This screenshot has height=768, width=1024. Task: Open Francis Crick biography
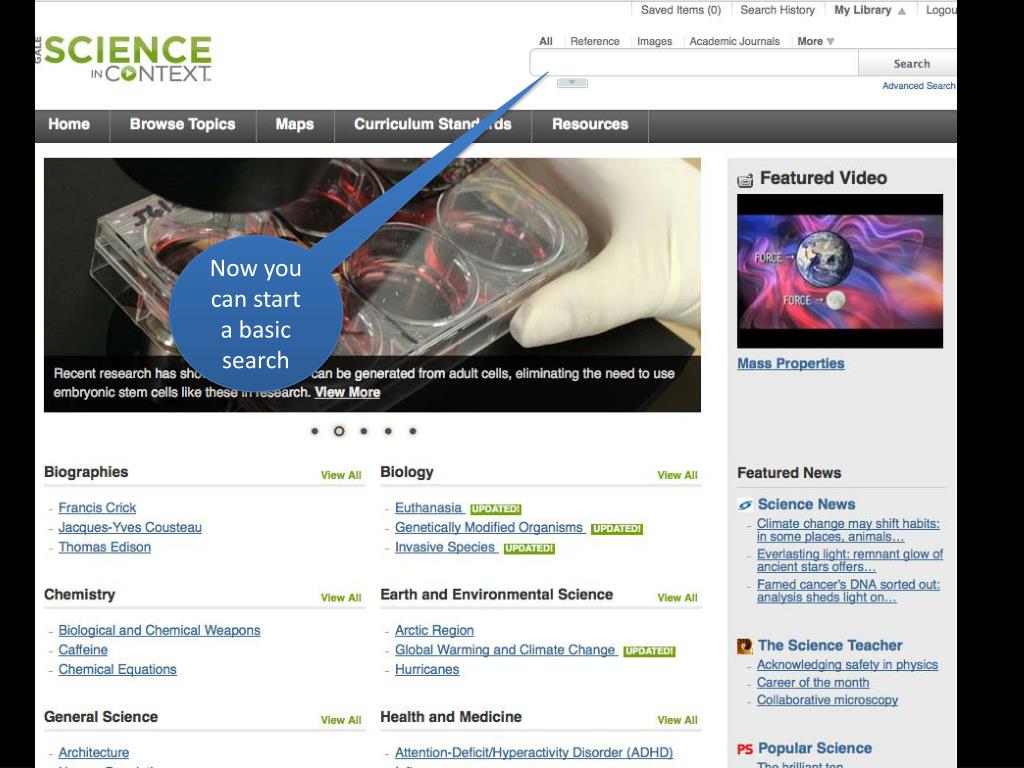97,507
